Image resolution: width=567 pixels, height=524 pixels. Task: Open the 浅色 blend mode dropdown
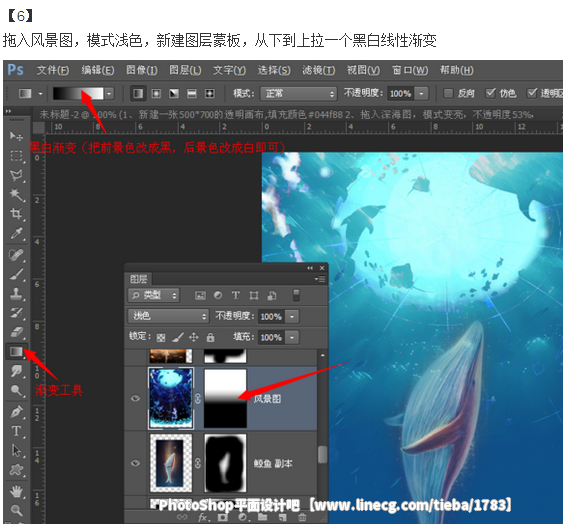tap(169, 316)
